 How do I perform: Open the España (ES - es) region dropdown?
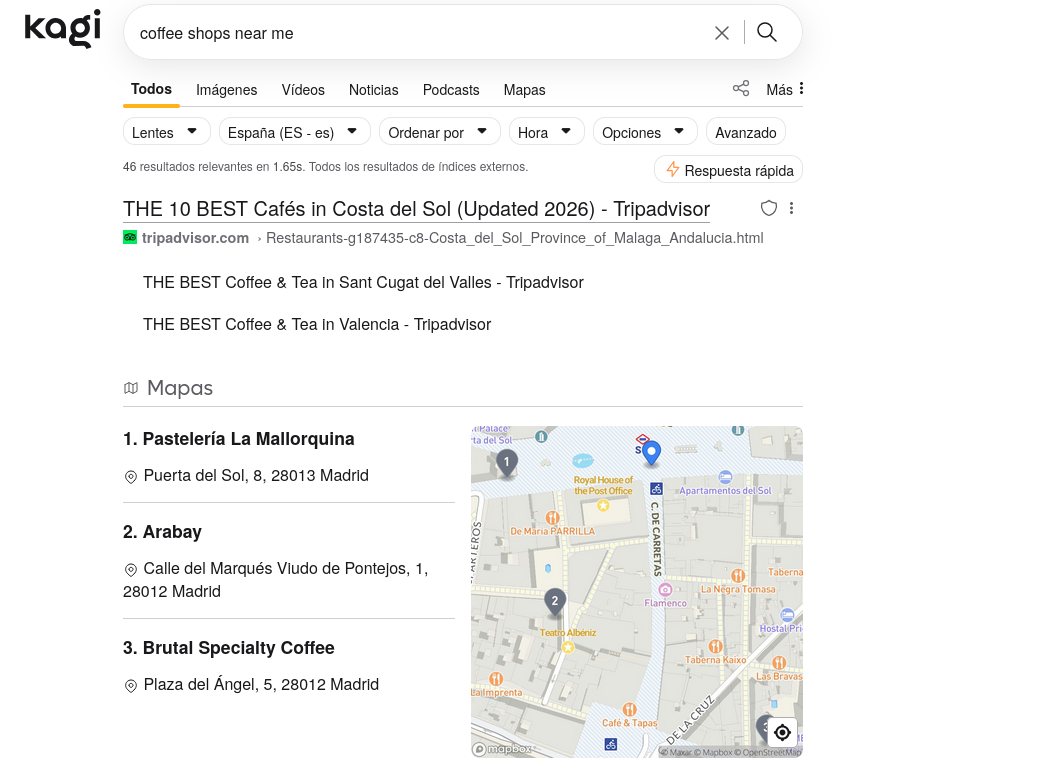pyautogui.click(x=294, y=132)
